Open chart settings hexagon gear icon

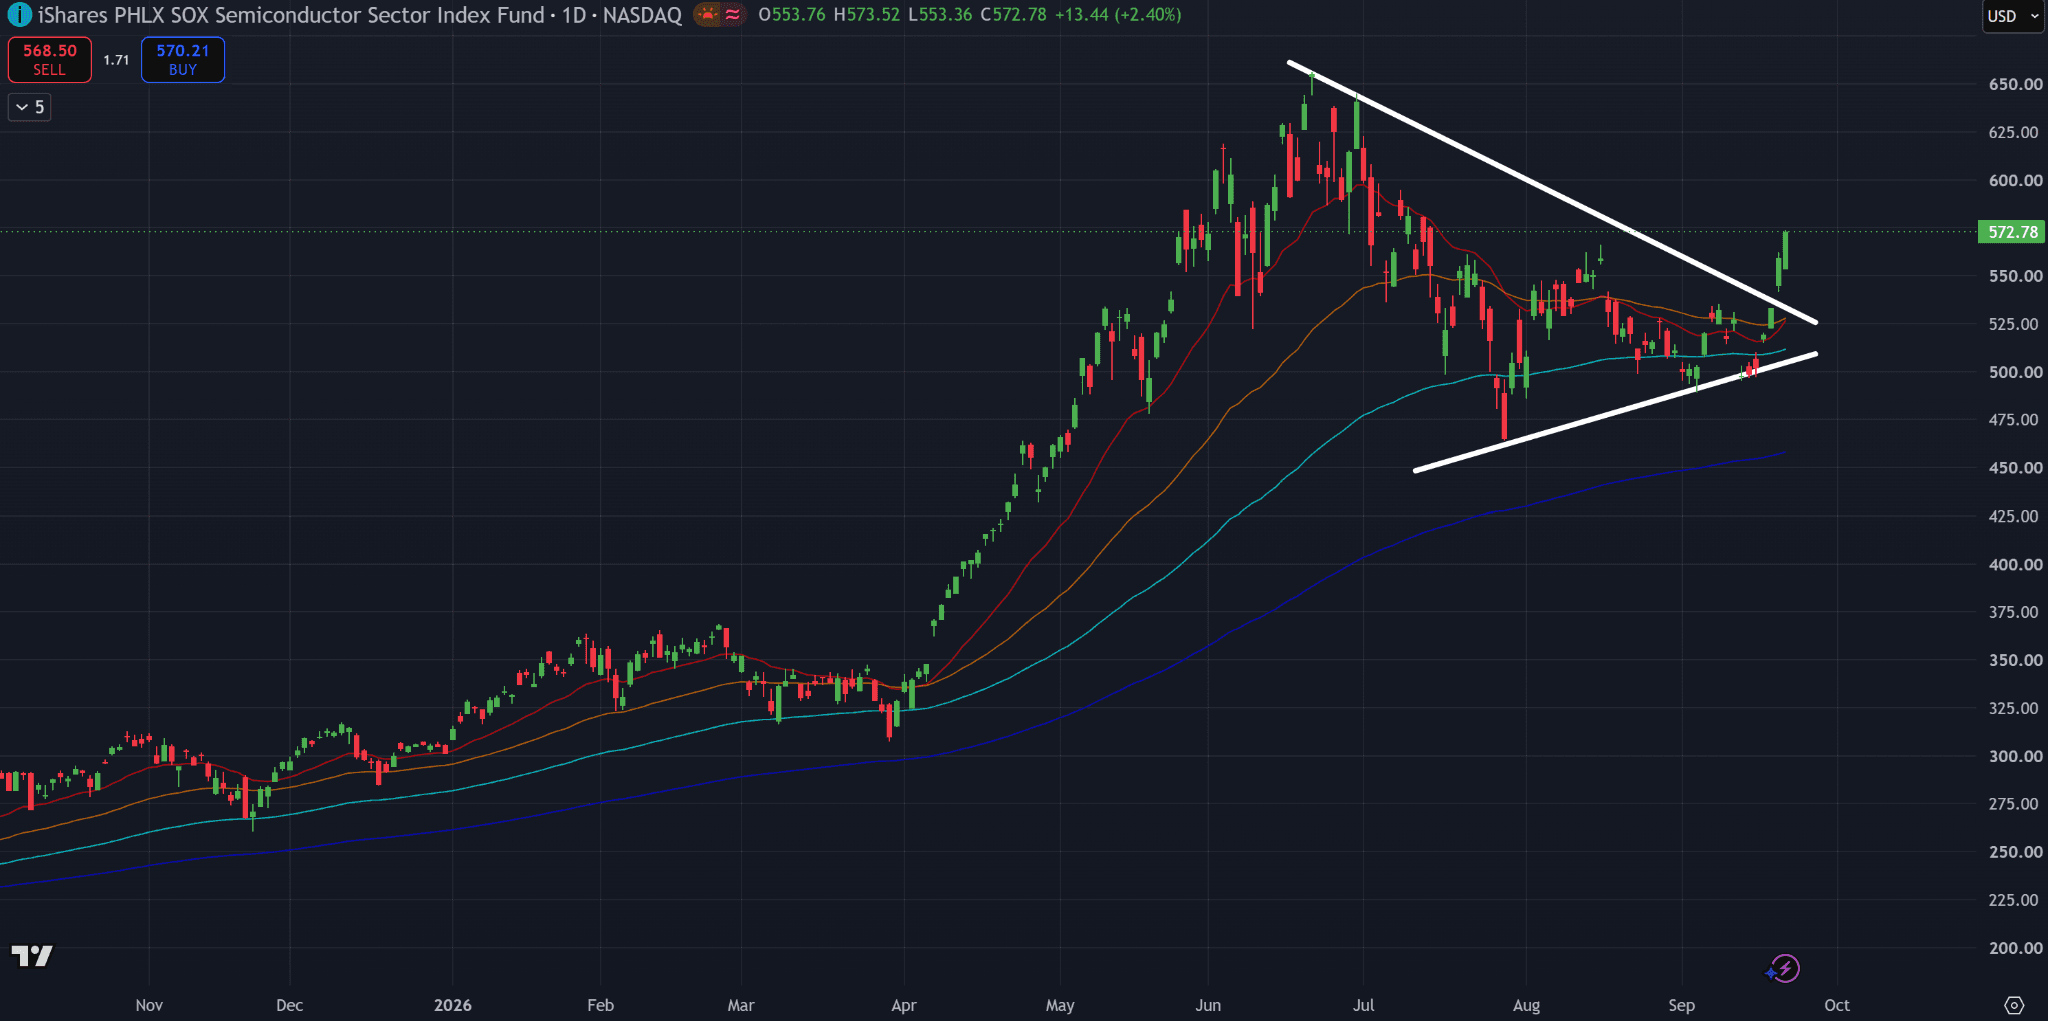click(2014, 1005)
